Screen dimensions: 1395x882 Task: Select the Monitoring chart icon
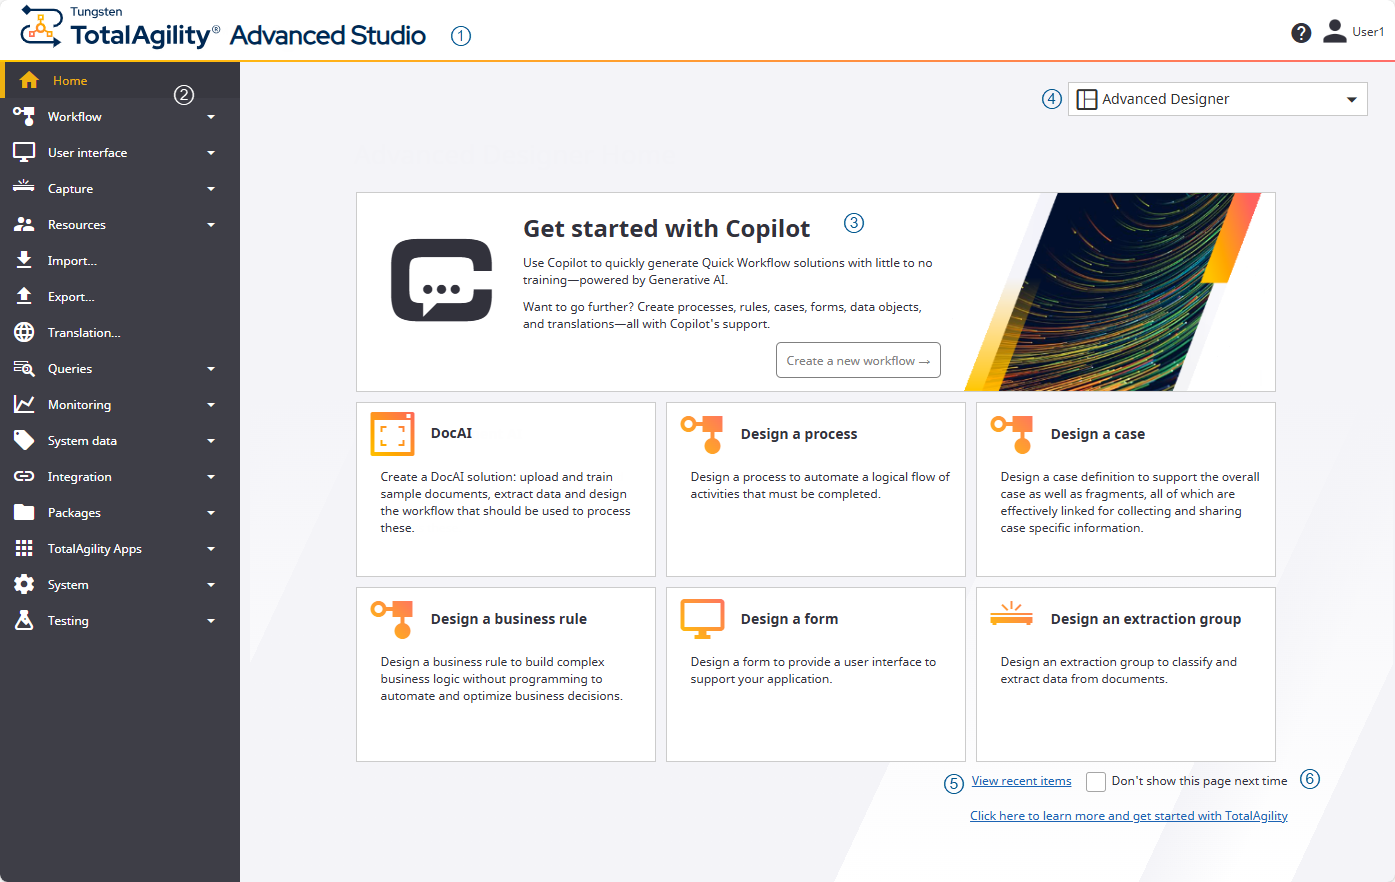click(x=24, y=404)
